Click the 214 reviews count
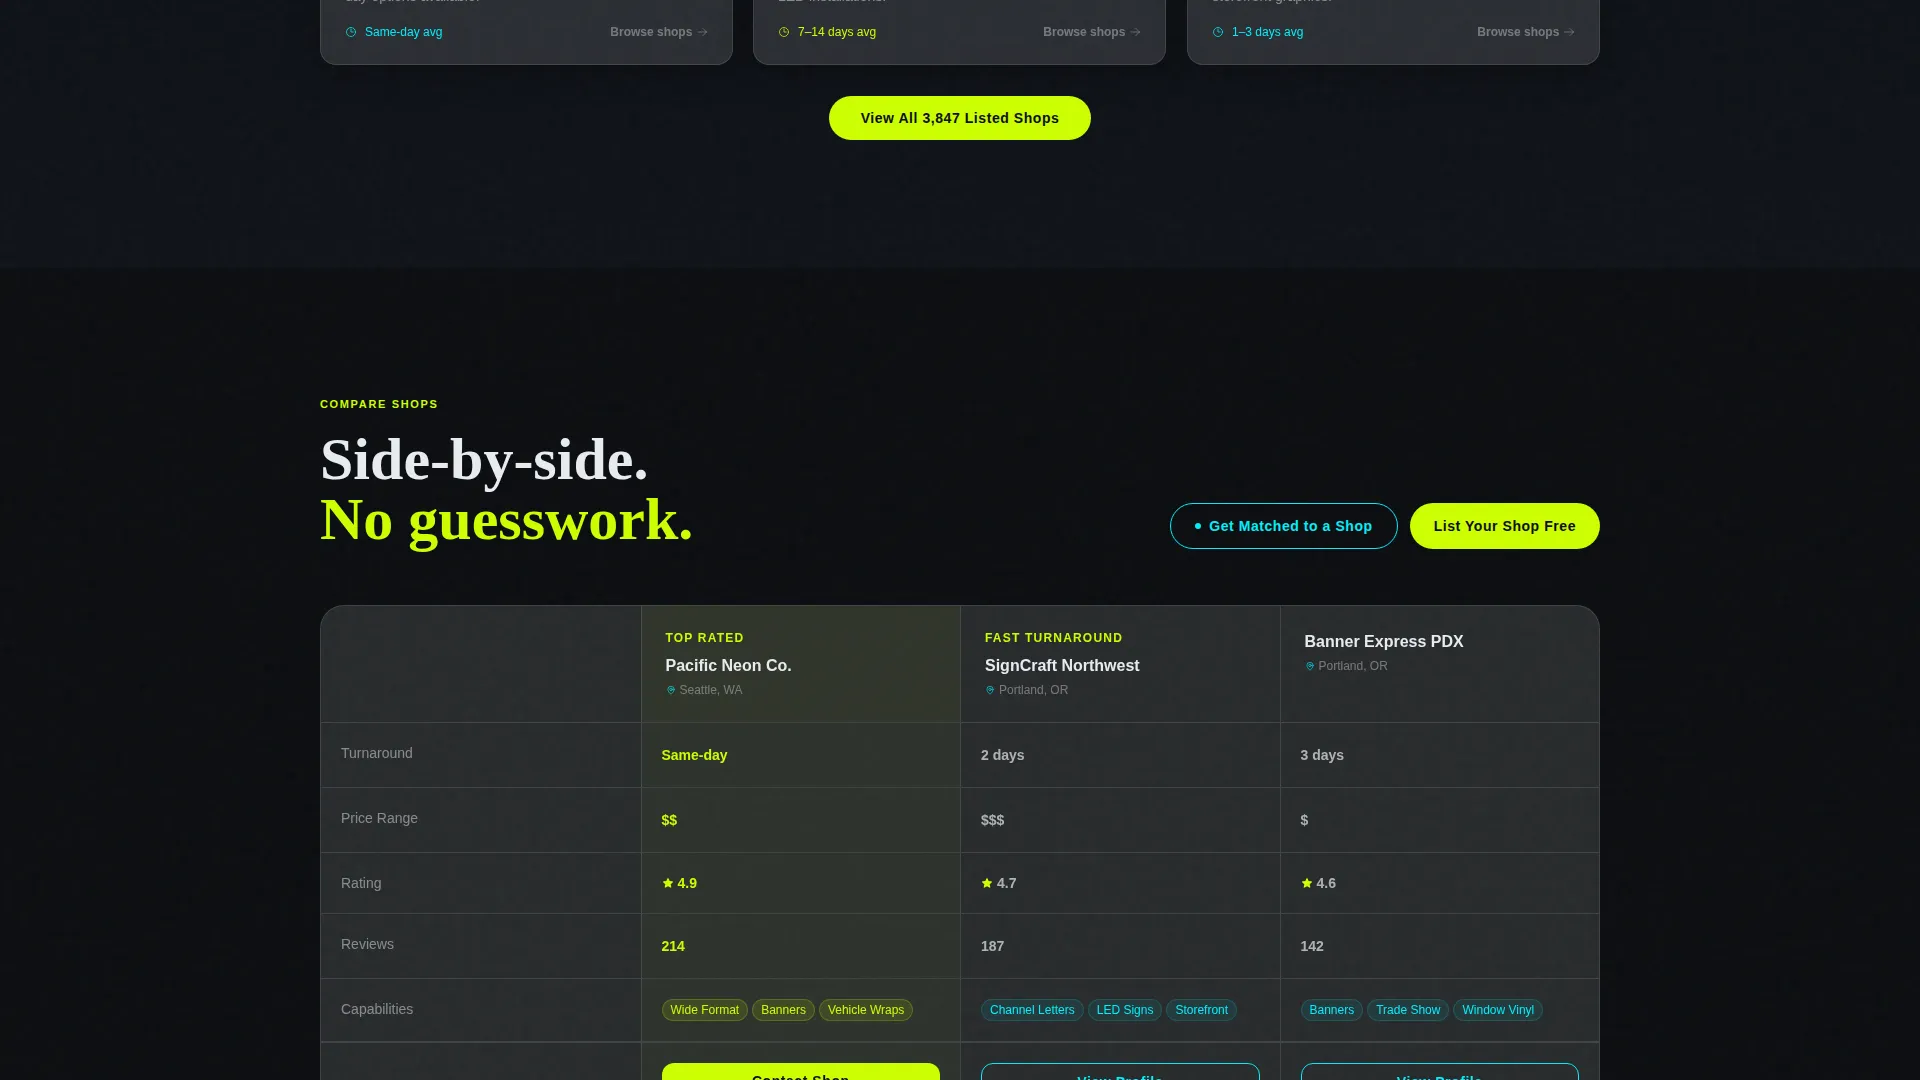This screenshot has width=1920, height=1080. [673, 946]
